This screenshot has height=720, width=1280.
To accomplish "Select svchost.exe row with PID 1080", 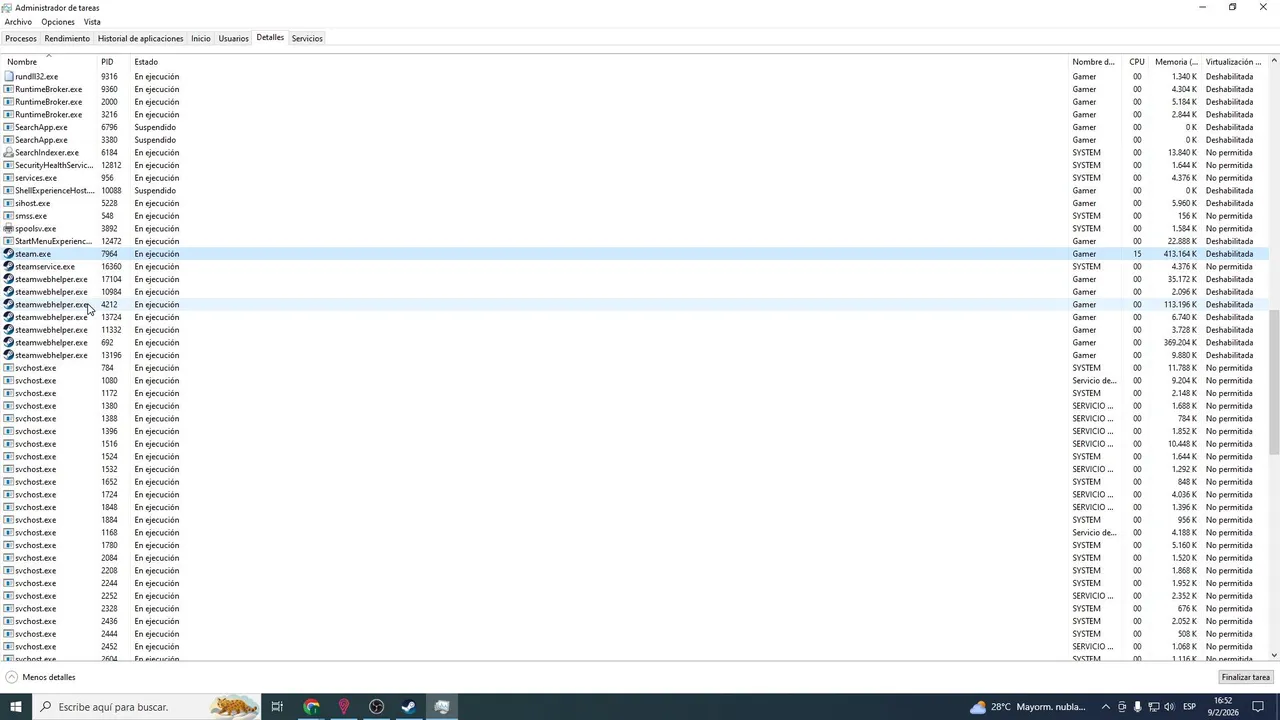I will (635, 380).
